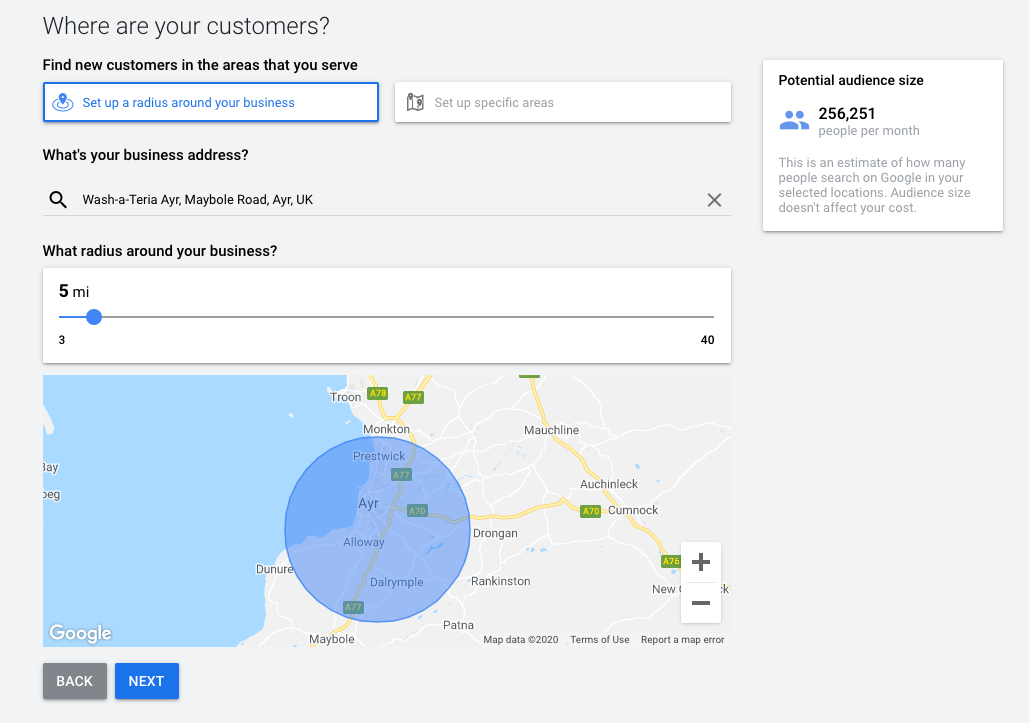Click the Prestwick label on the map

click(x=379, y=456)
